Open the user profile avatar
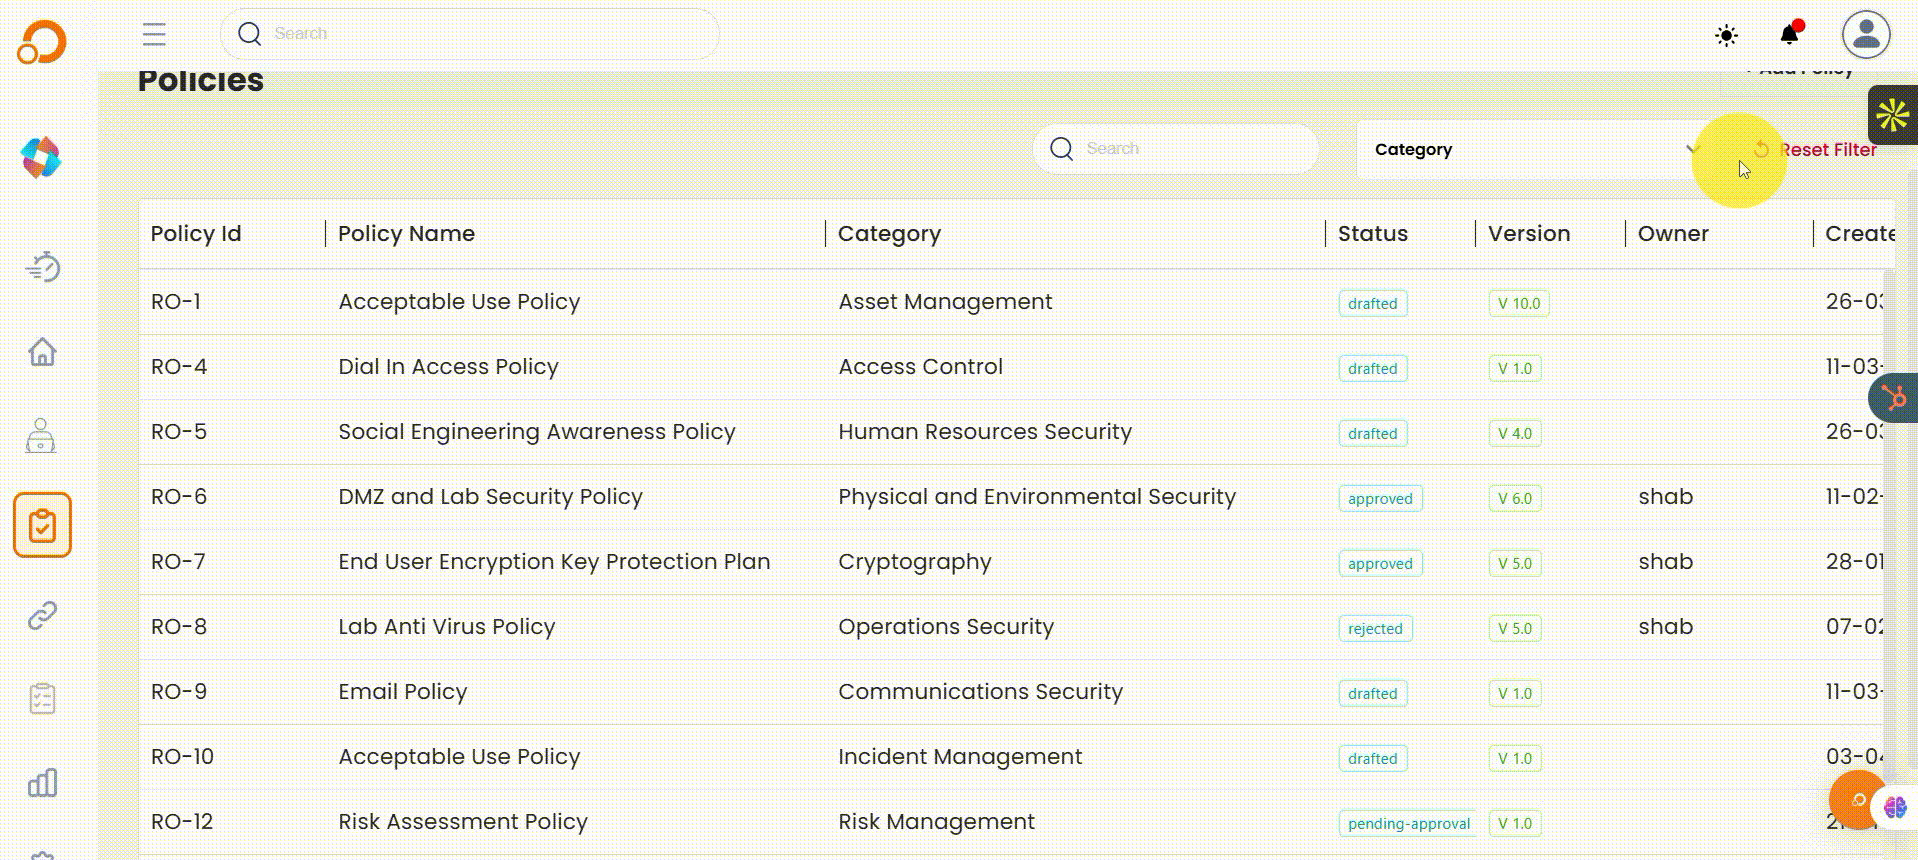Image resolution: width=1918 pixels, height=860 pixels. [x=1866, y=35]
